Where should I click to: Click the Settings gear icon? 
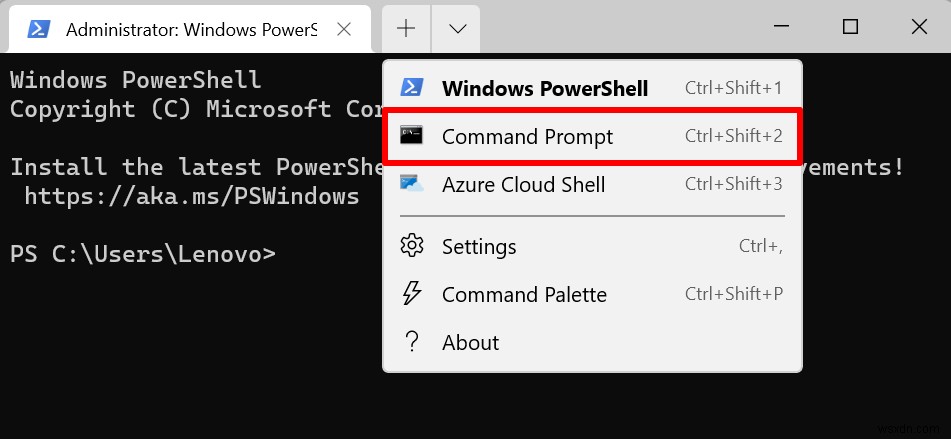click(x=411, y=246)
